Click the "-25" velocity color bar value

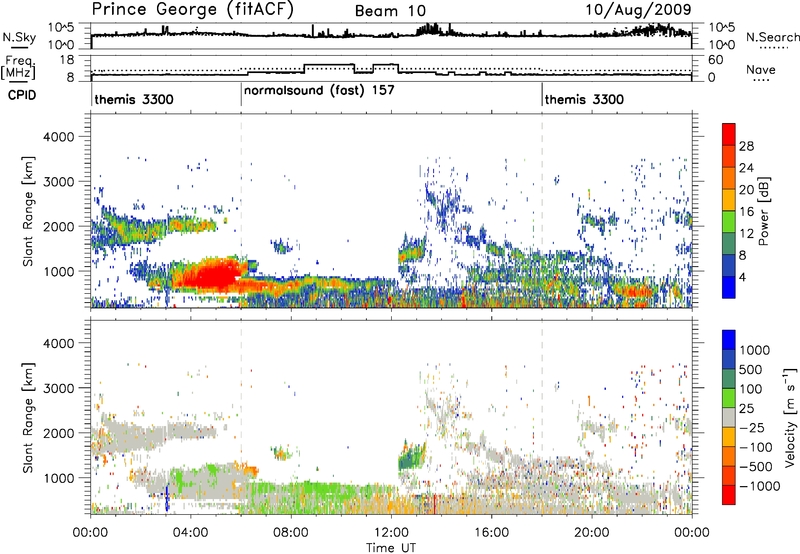pyautogui.click(x=752, y=428)
